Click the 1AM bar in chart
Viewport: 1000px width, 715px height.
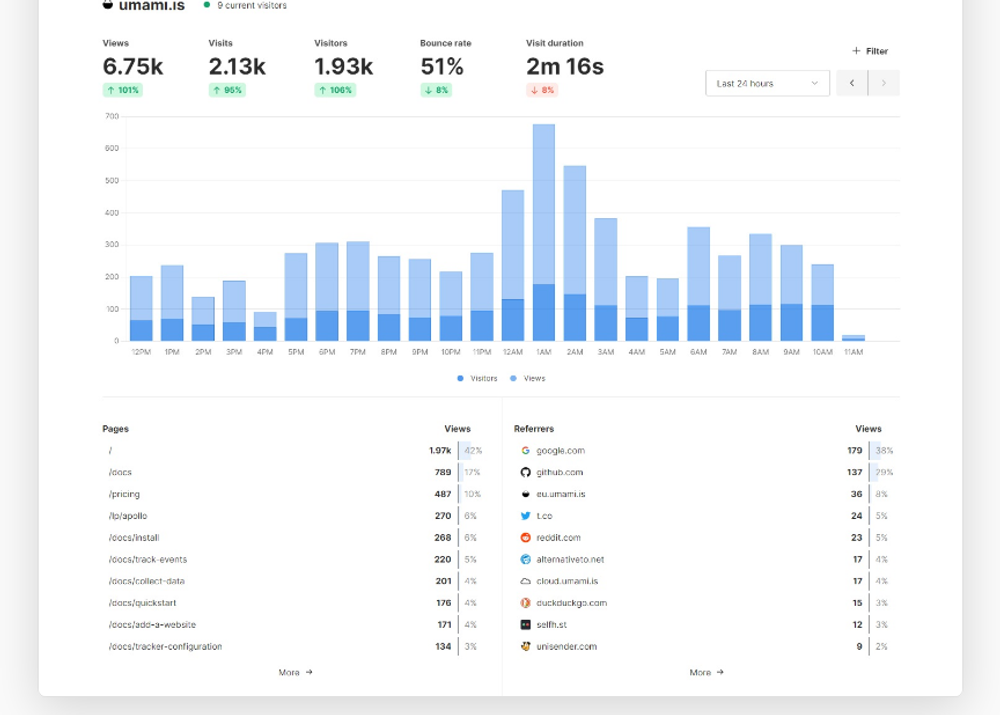(x=544, y=233)
